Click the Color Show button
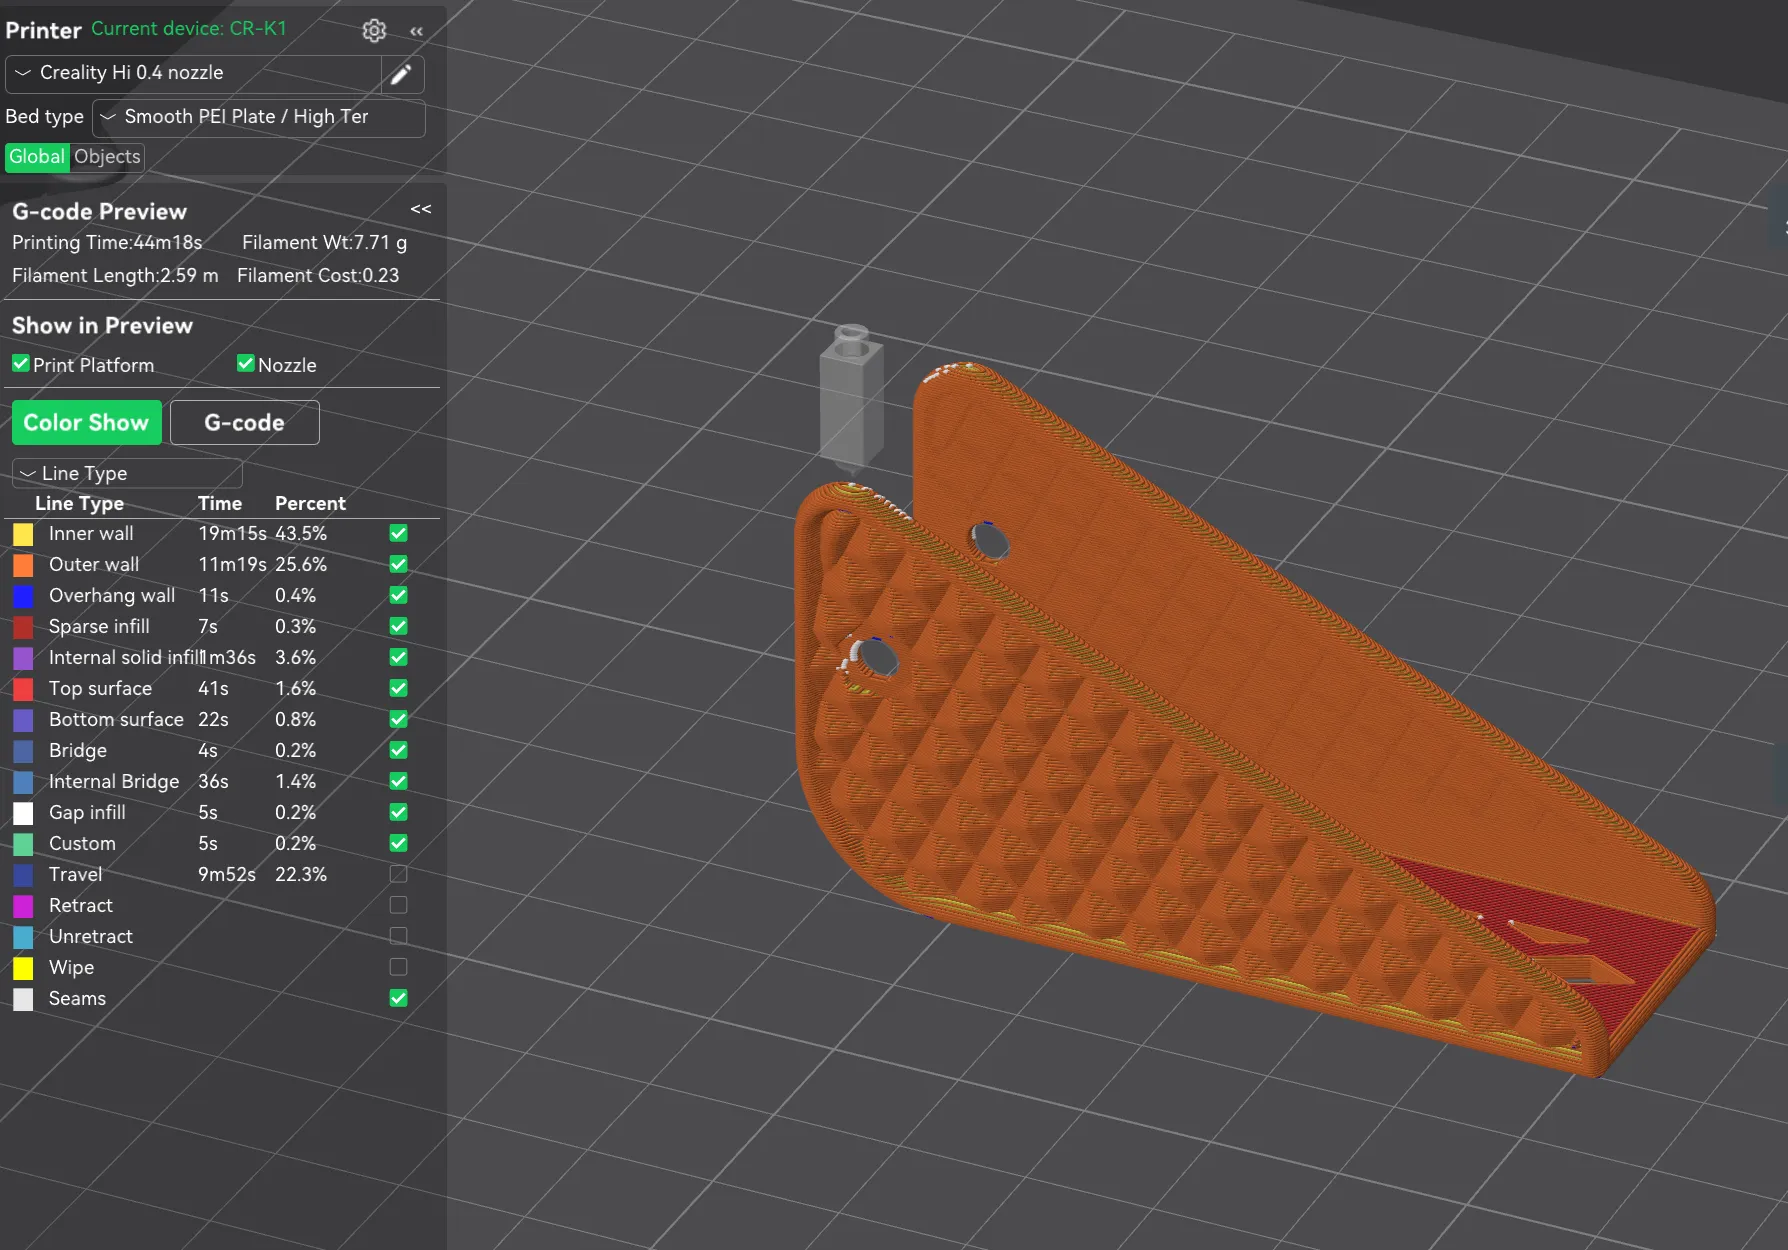 pos(86,423)
